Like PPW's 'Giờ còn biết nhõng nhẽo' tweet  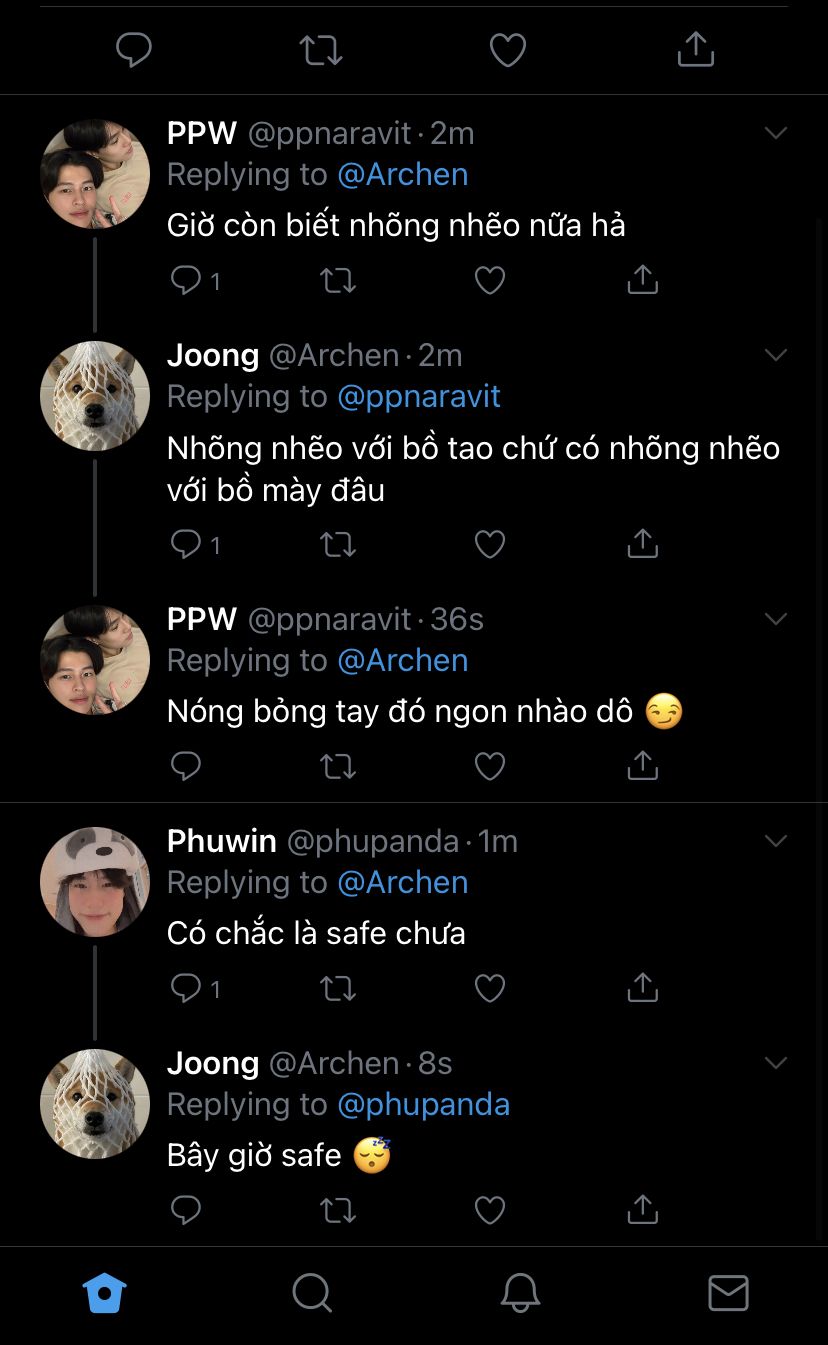tap(489, 280)
